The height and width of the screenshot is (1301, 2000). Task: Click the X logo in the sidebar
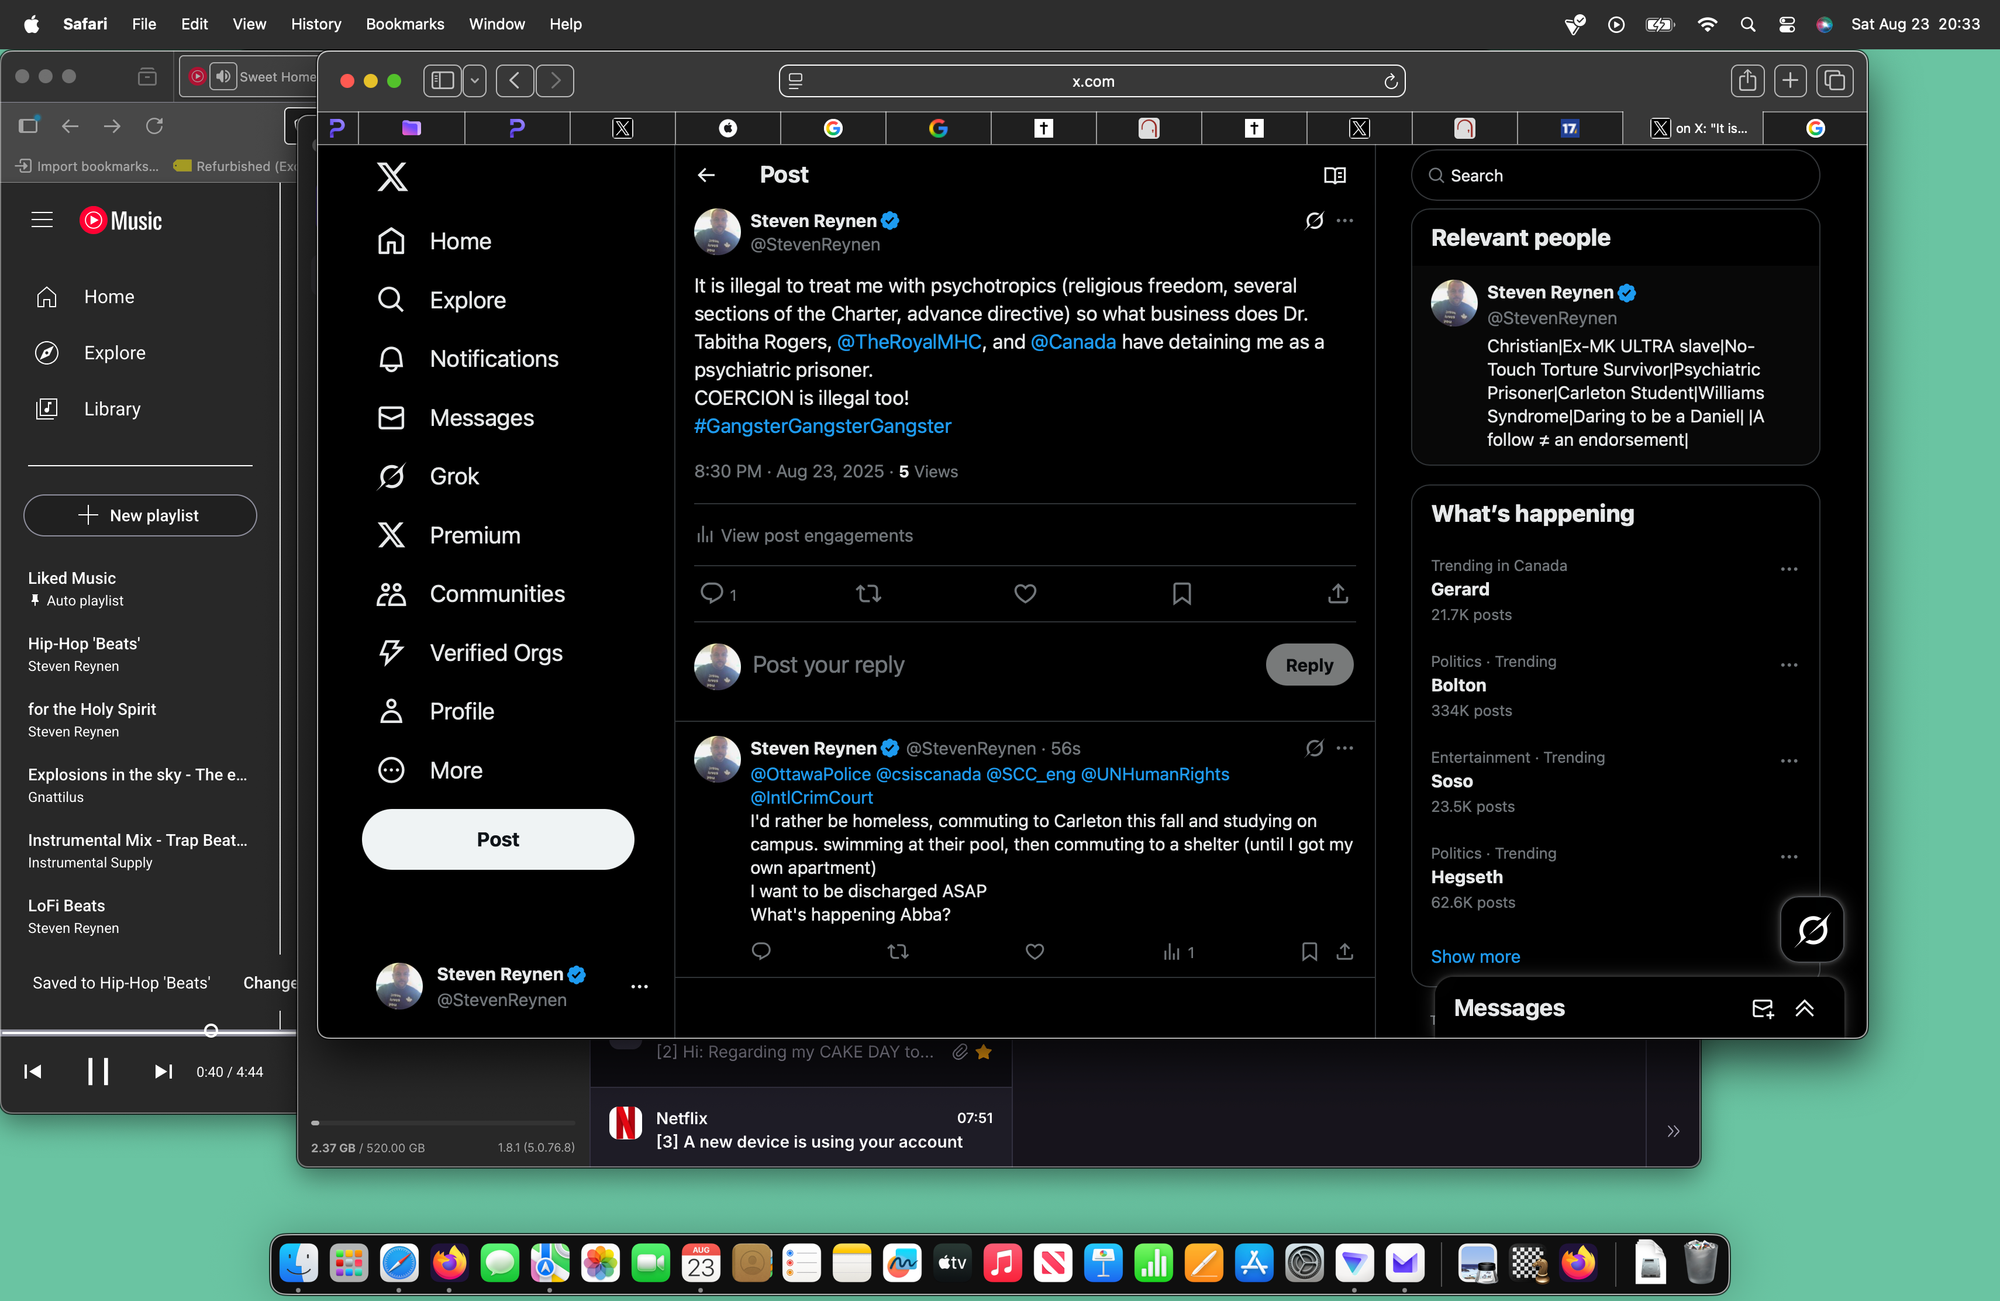pos(392,176)
